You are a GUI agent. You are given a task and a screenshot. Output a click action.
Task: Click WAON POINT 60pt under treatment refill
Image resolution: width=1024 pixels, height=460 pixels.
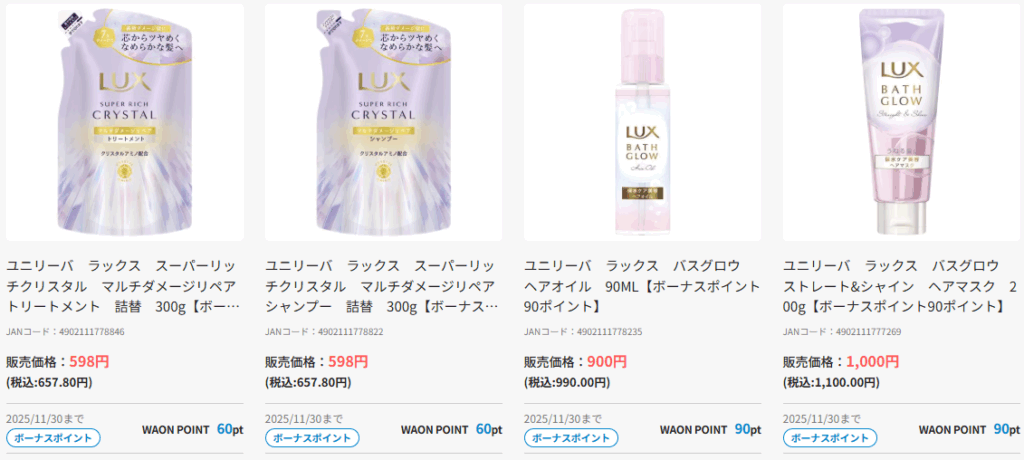(x=193, y=429)
